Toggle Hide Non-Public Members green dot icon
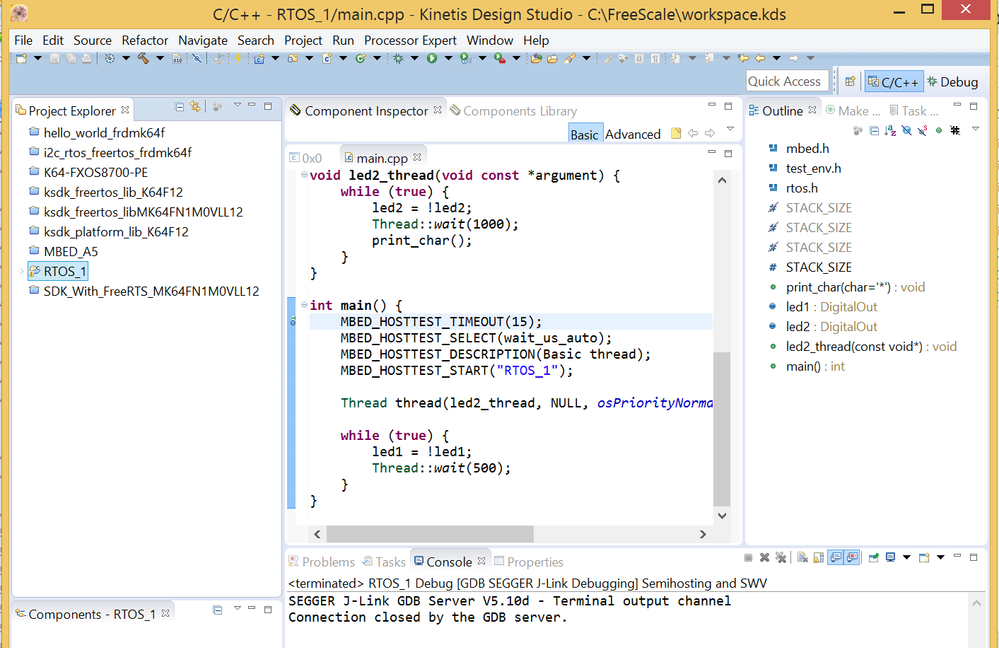 point(939,131)
